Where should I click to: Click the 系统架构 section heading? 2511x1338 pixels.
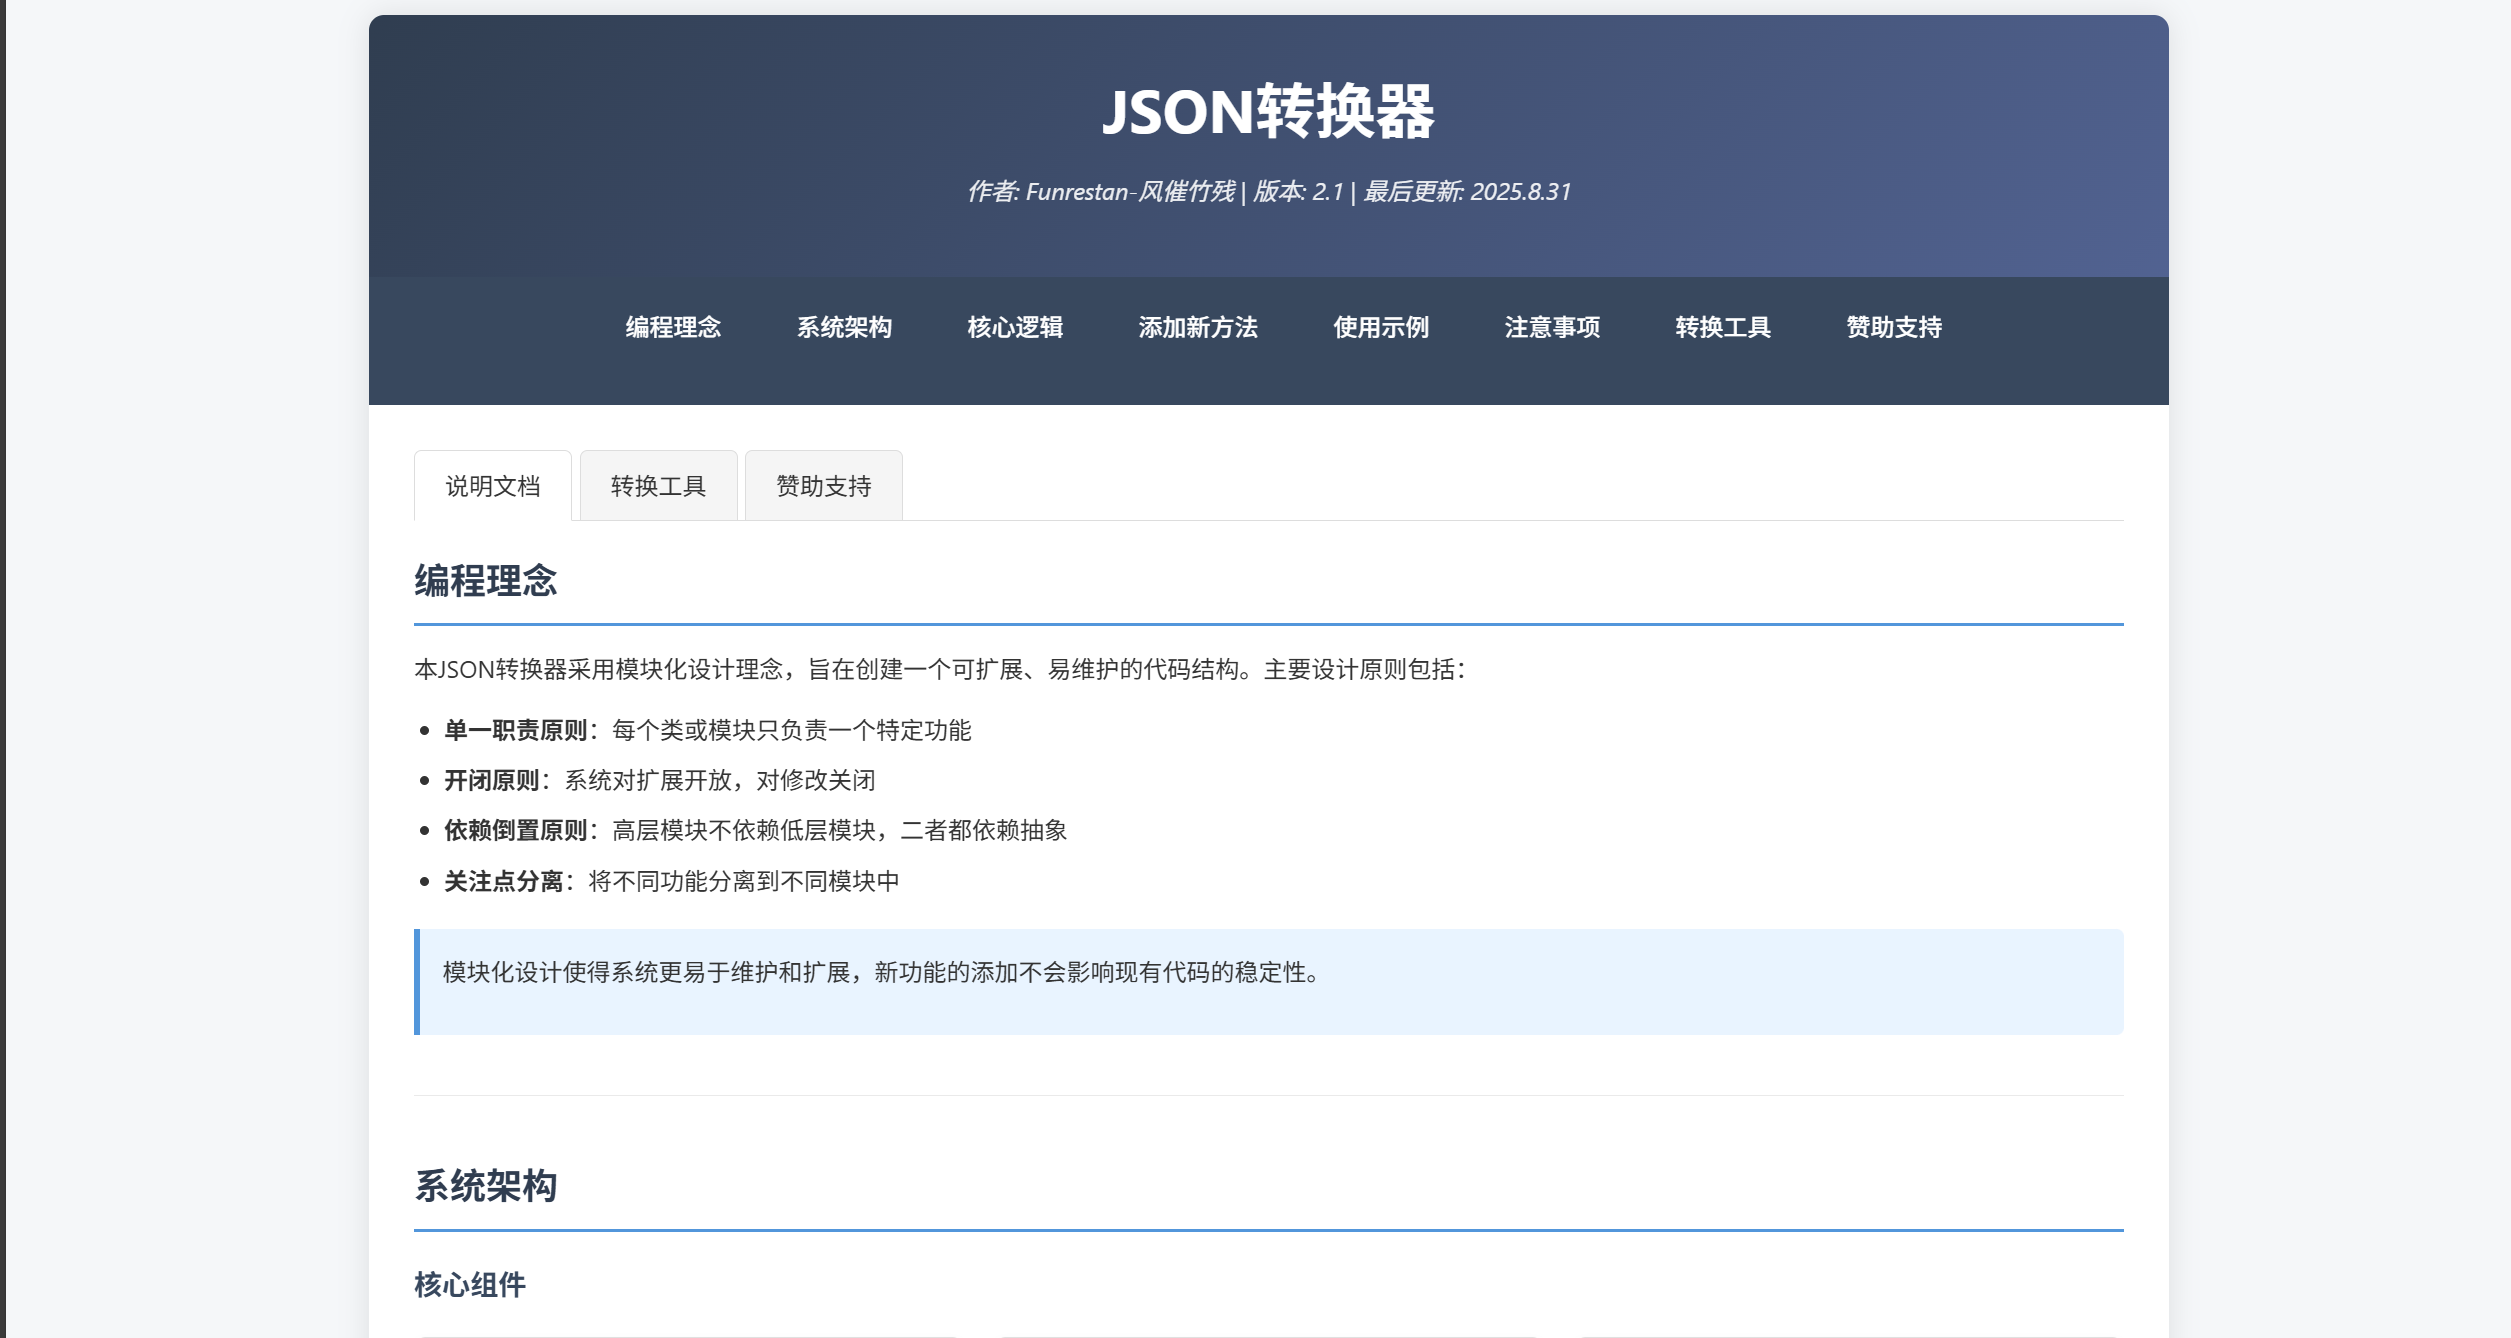click(487, 1184)
